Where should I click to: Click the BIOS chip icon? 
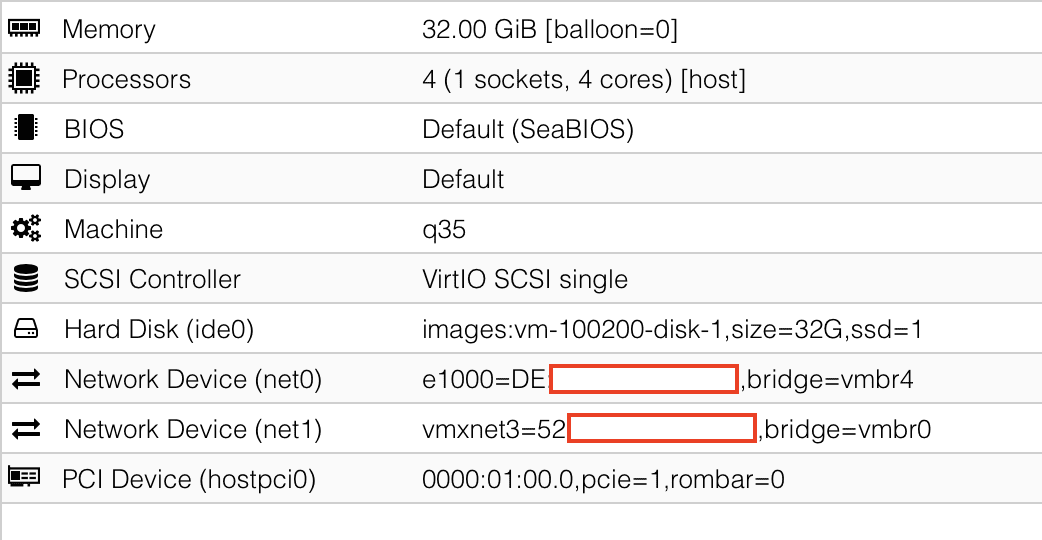pos(24,129)
